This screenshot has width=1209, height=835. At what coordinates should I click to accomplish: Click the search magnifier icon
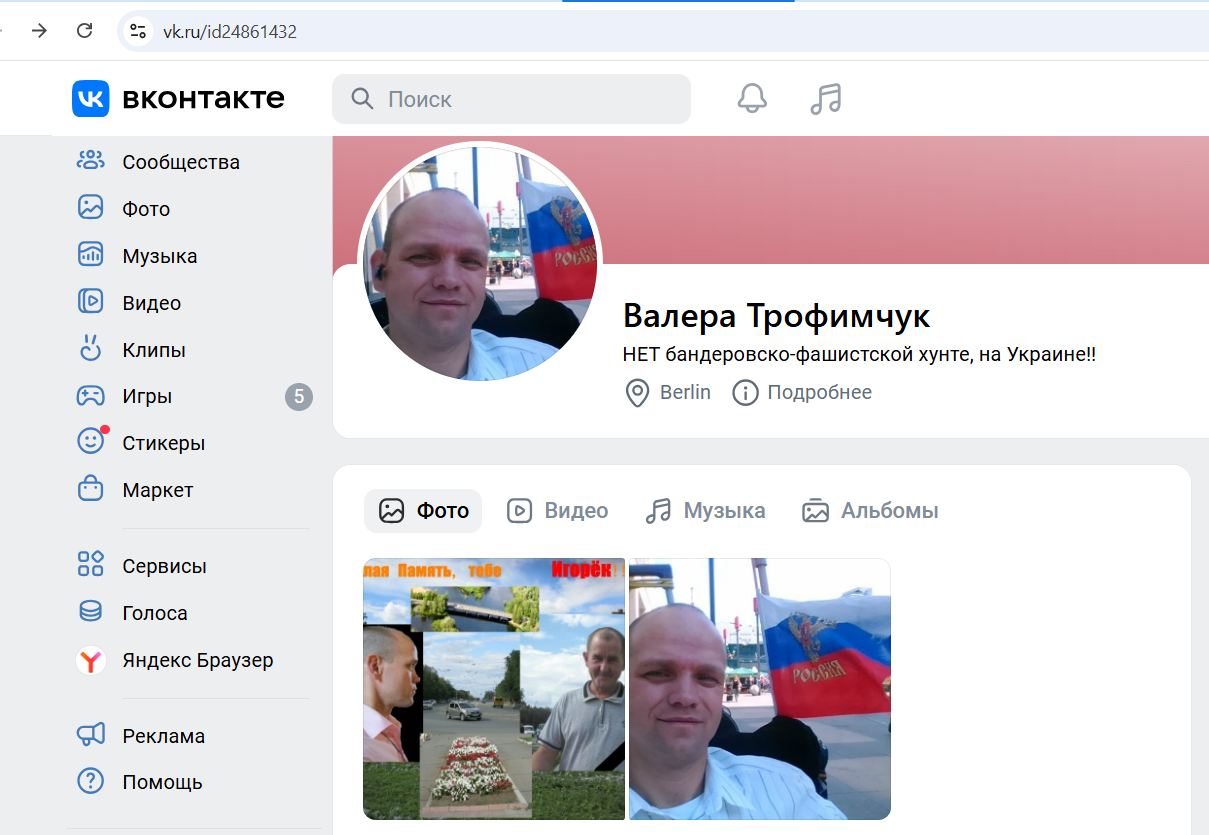(362, 98)
